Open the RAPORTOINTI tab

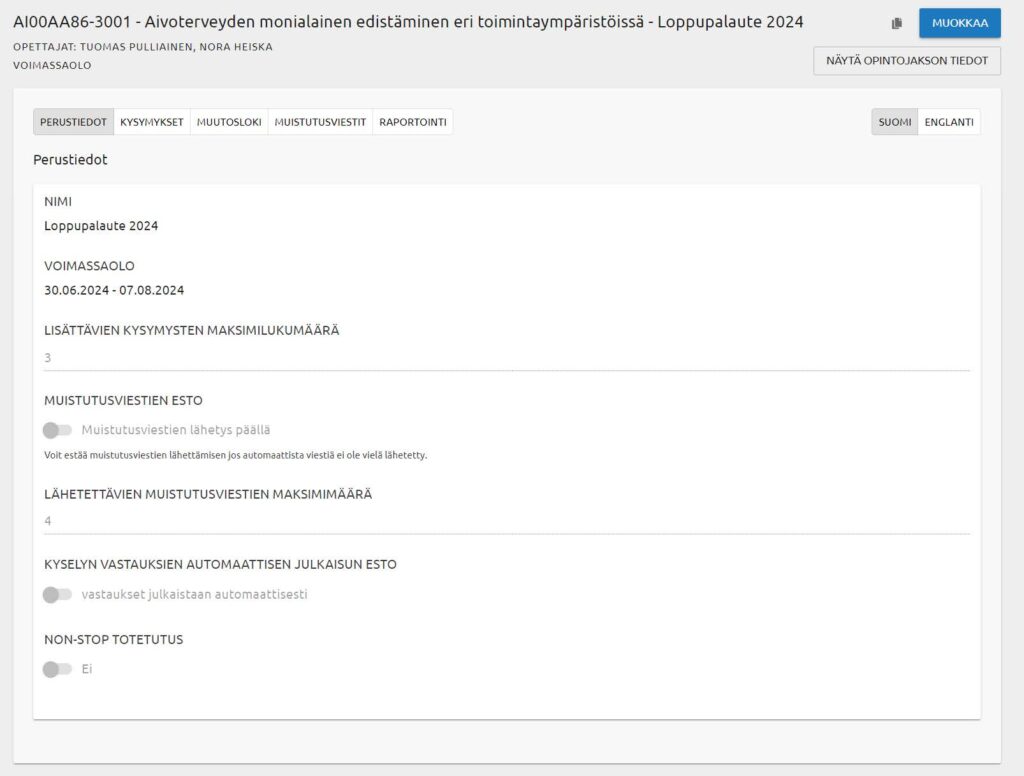click(x=412, y=122)
